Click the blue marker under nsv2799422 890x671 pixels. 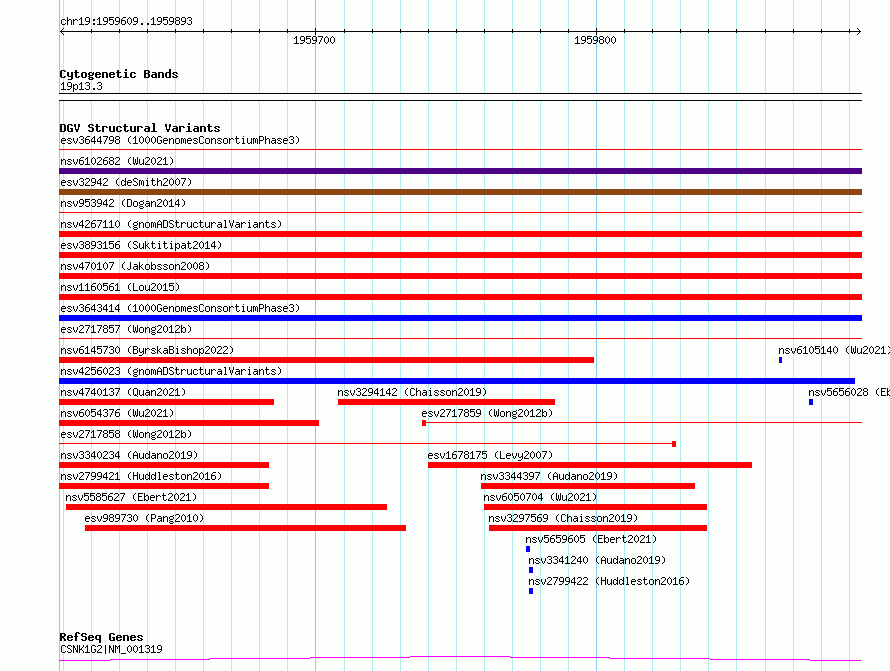coord(531,591)
